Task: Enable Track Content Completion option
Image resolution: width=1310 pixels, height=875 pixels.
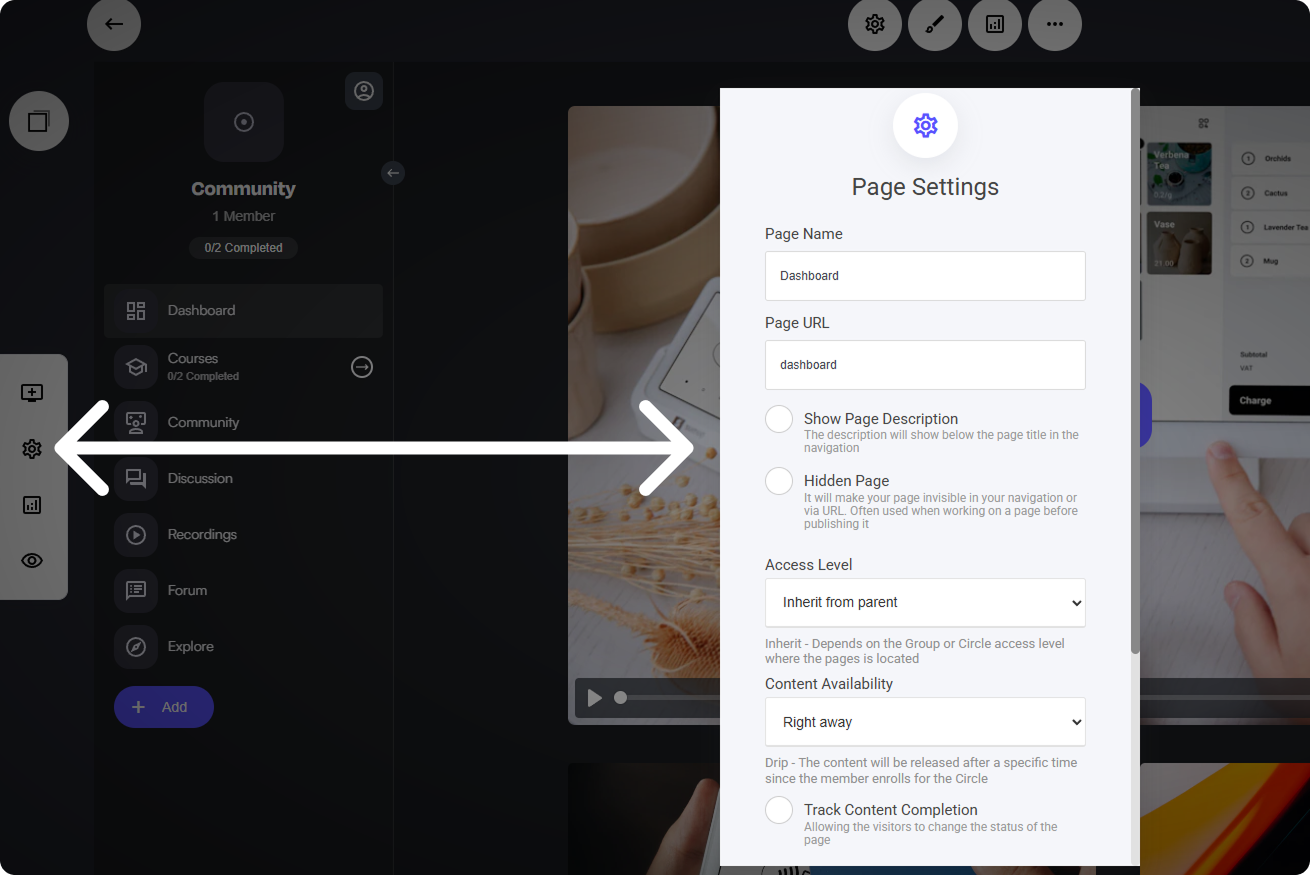Action: click(779, 810)
